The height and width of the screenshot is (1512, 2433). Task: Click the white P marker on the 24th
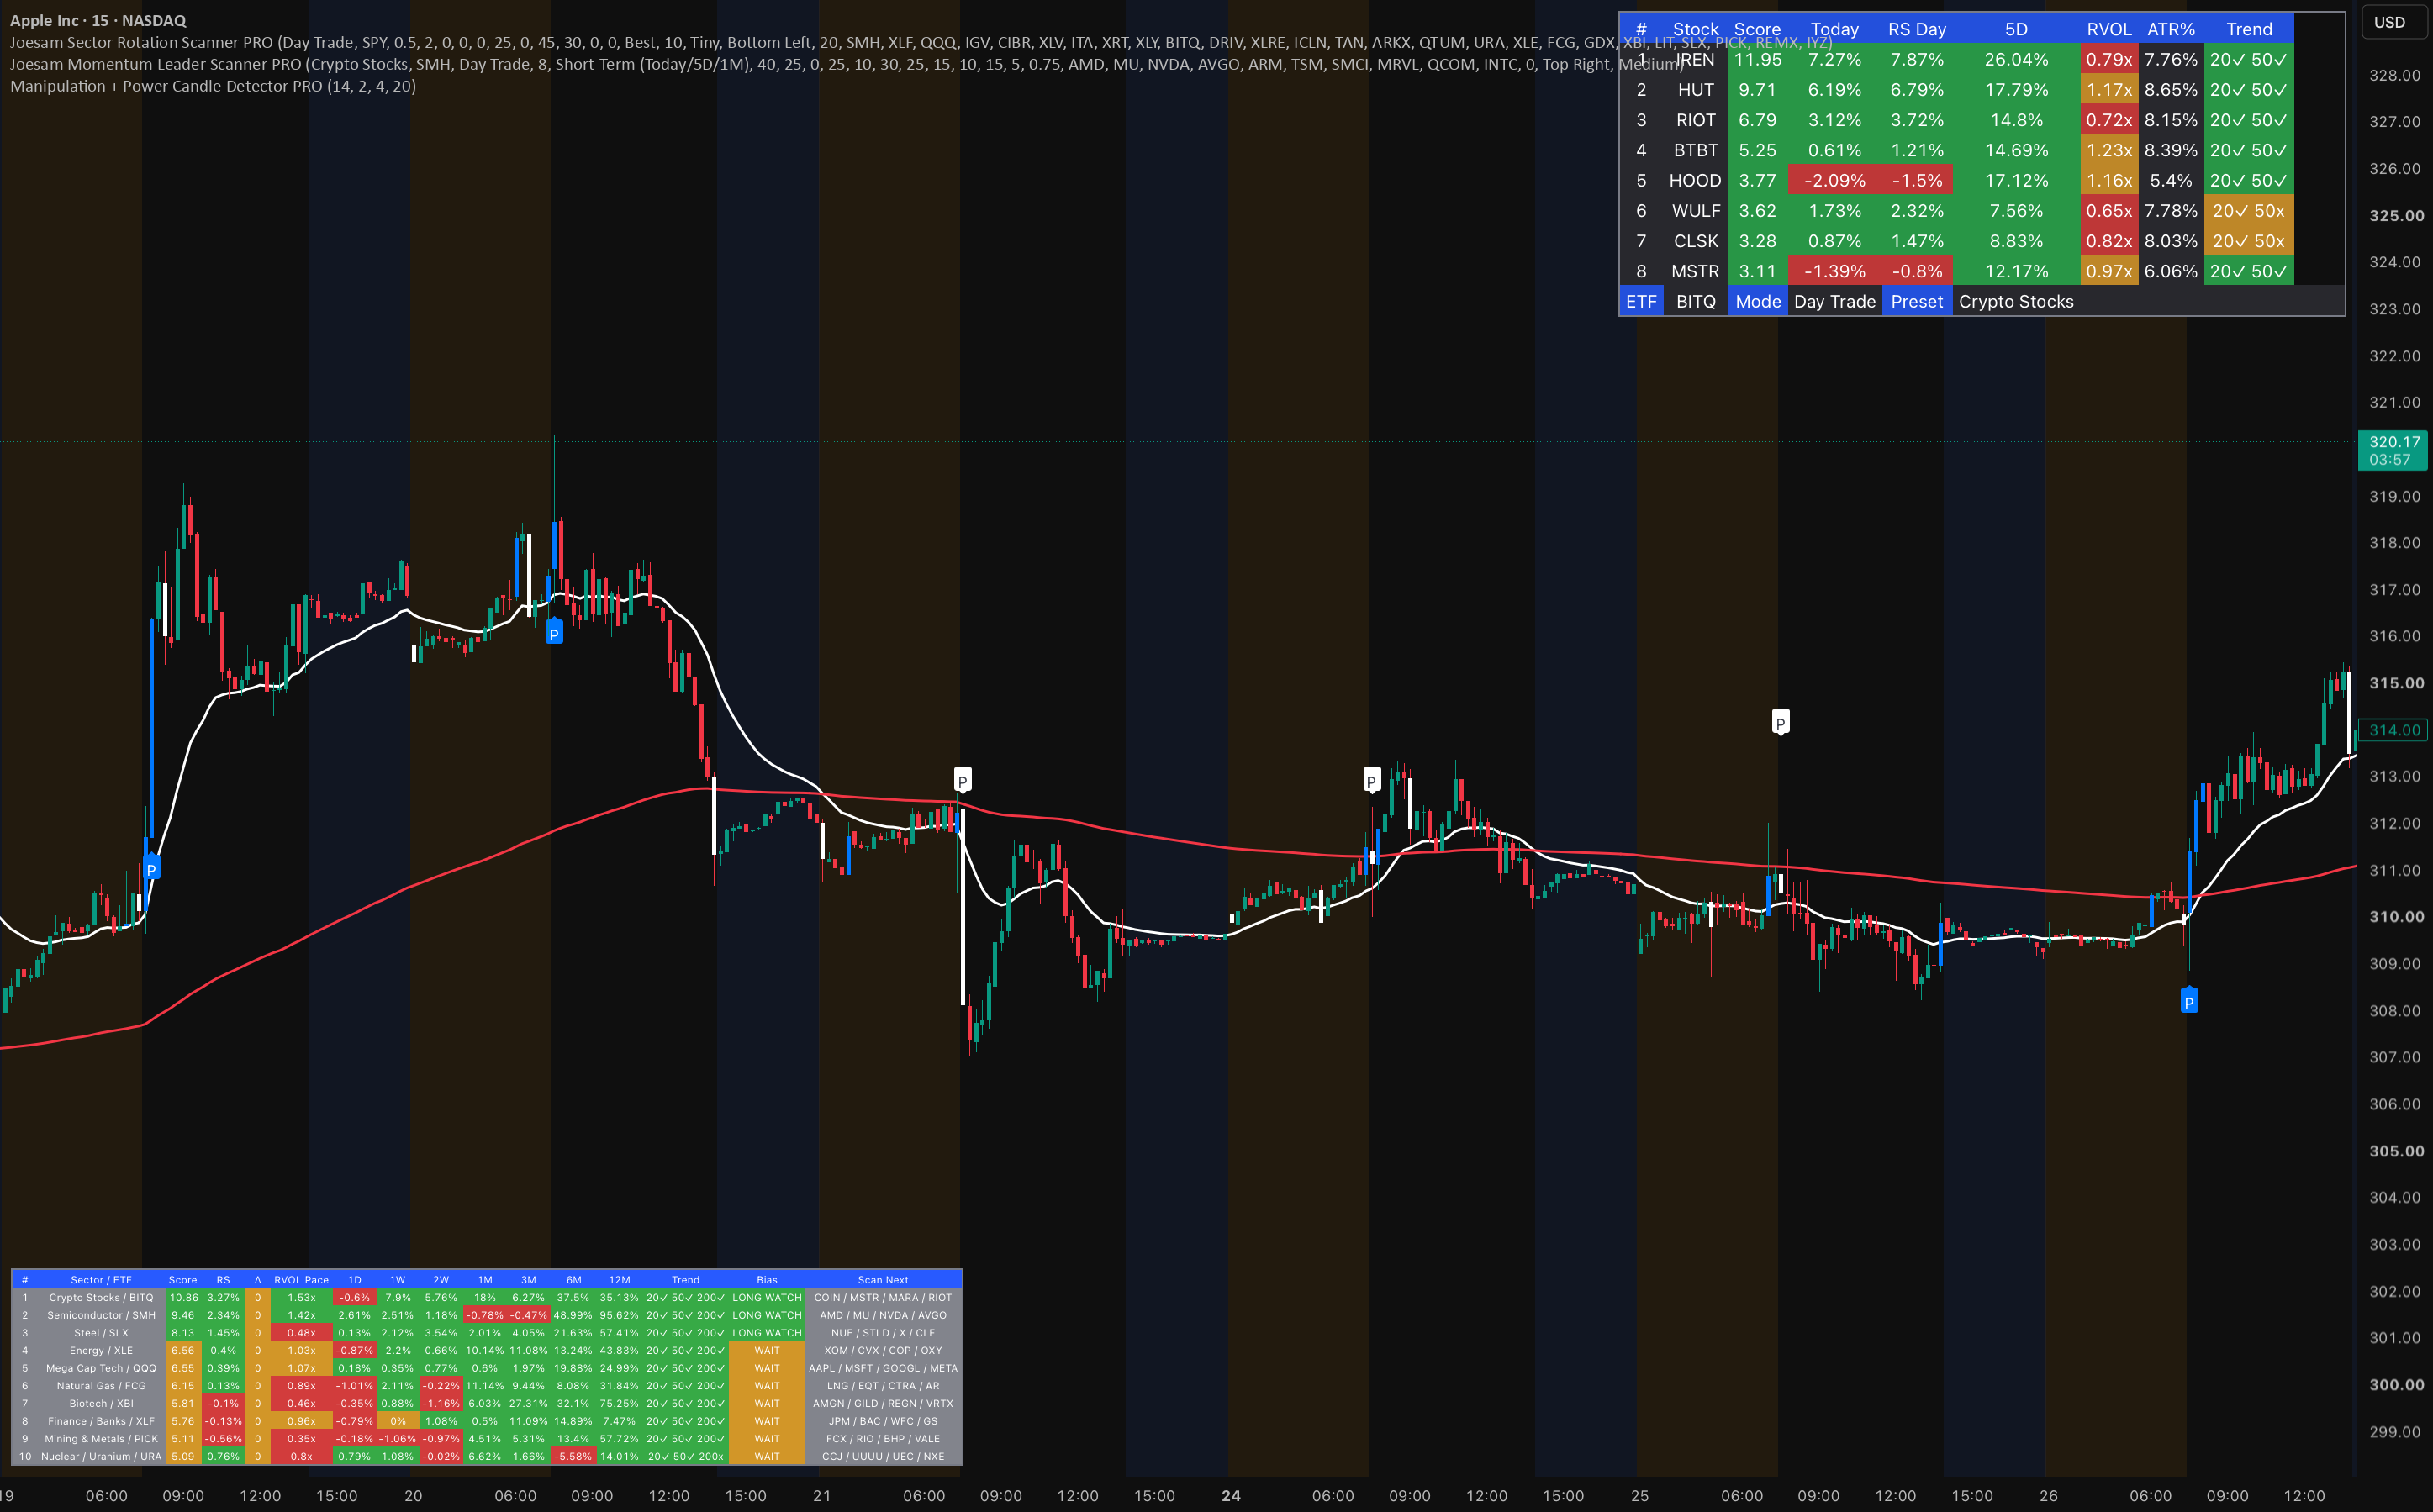1372,780
